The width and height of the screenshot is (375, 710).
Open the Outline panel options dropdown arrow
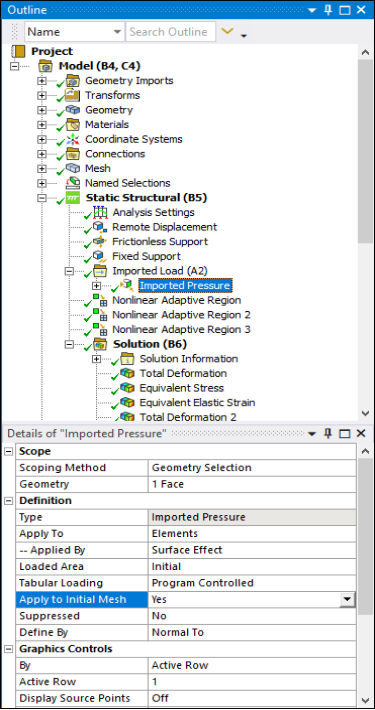pyautogui.click(x=312, y=10)
